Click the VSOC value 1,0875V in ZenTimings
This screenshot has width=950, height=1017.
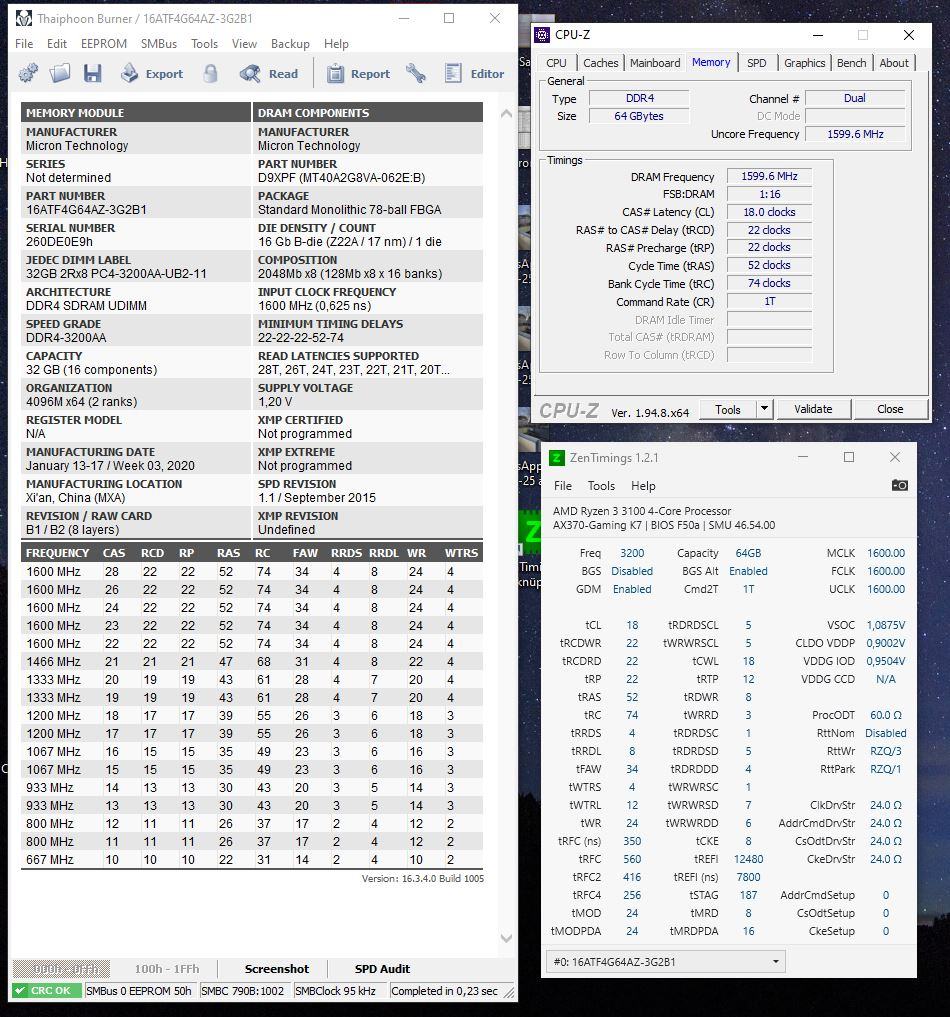(x=886, y=625)
